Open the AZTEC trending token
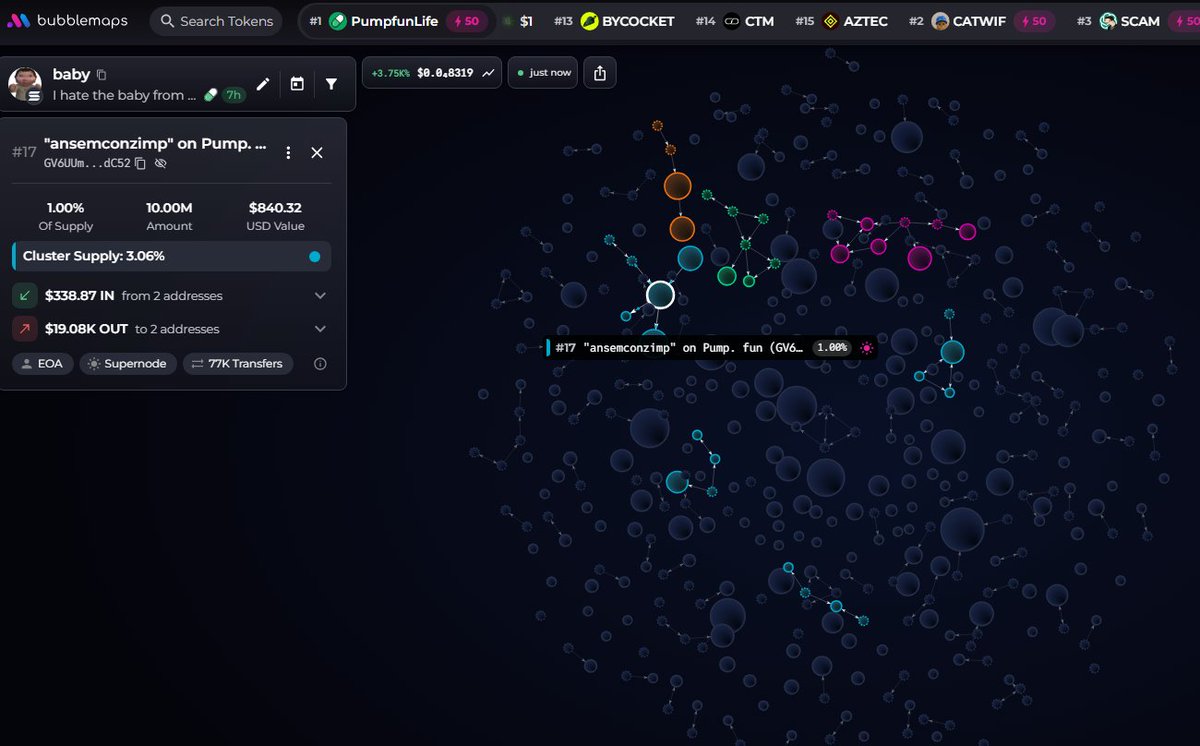Image resolution: width=1200 pixels, height=746 pixels. point(841,21)
